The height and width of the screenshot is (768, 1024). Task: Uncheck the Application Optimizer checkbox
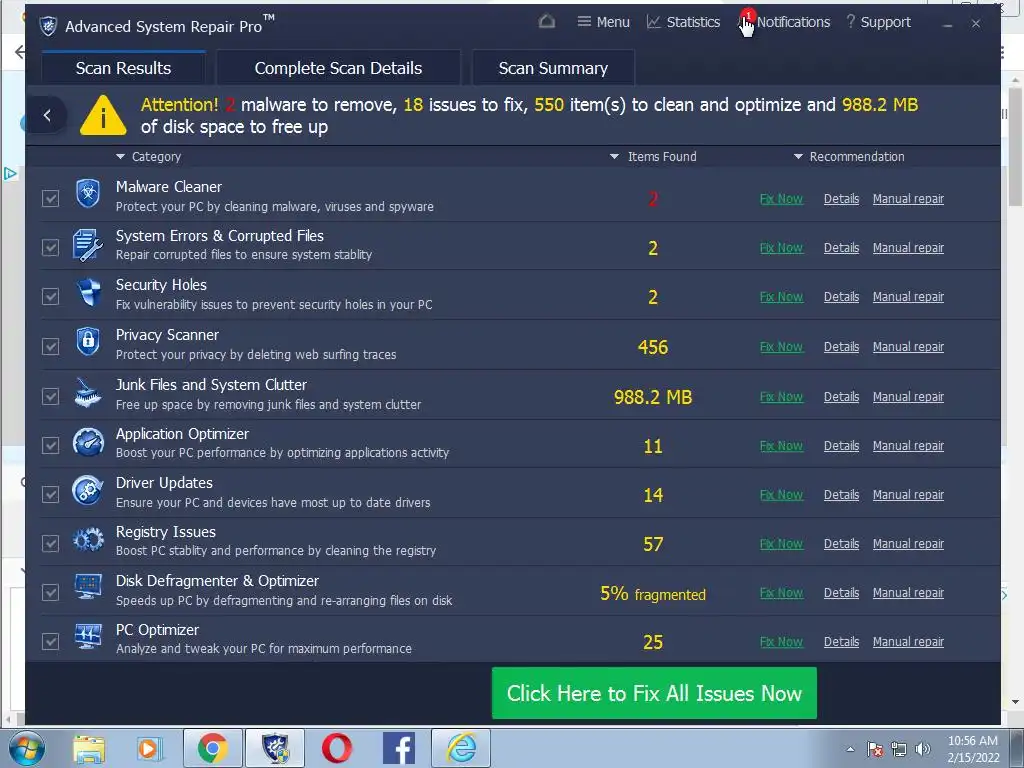coord(50,445)
